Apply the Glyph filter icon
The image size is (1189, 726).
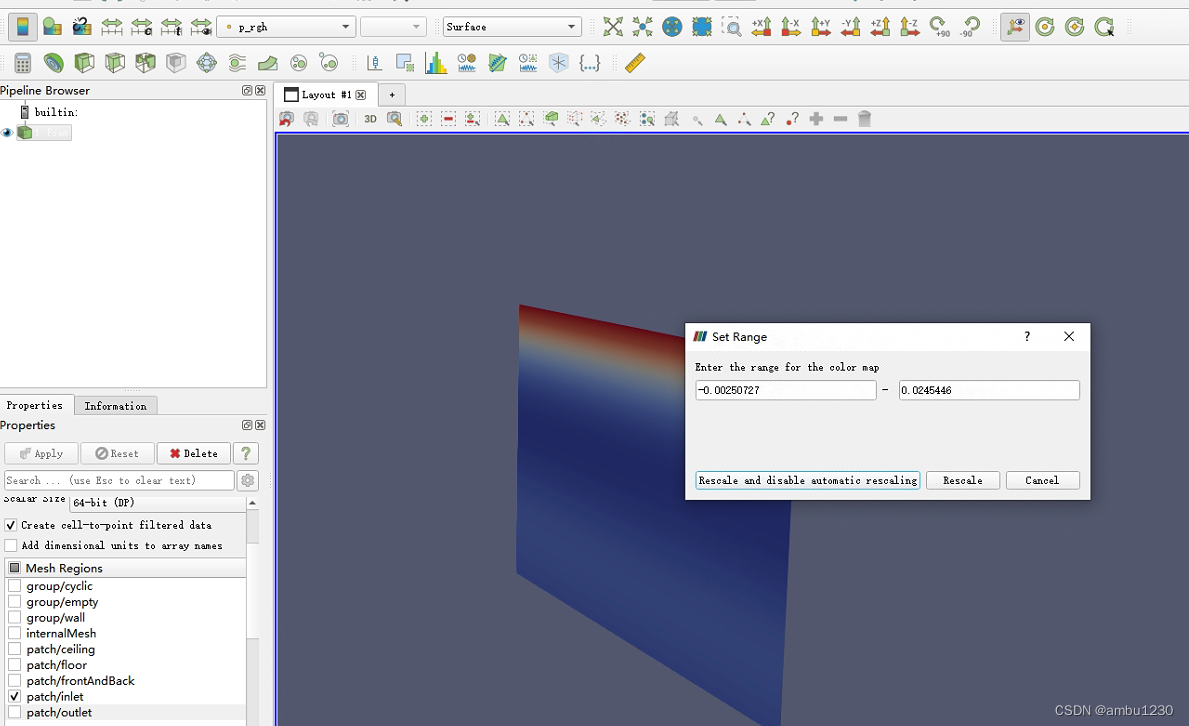(206, 63)
